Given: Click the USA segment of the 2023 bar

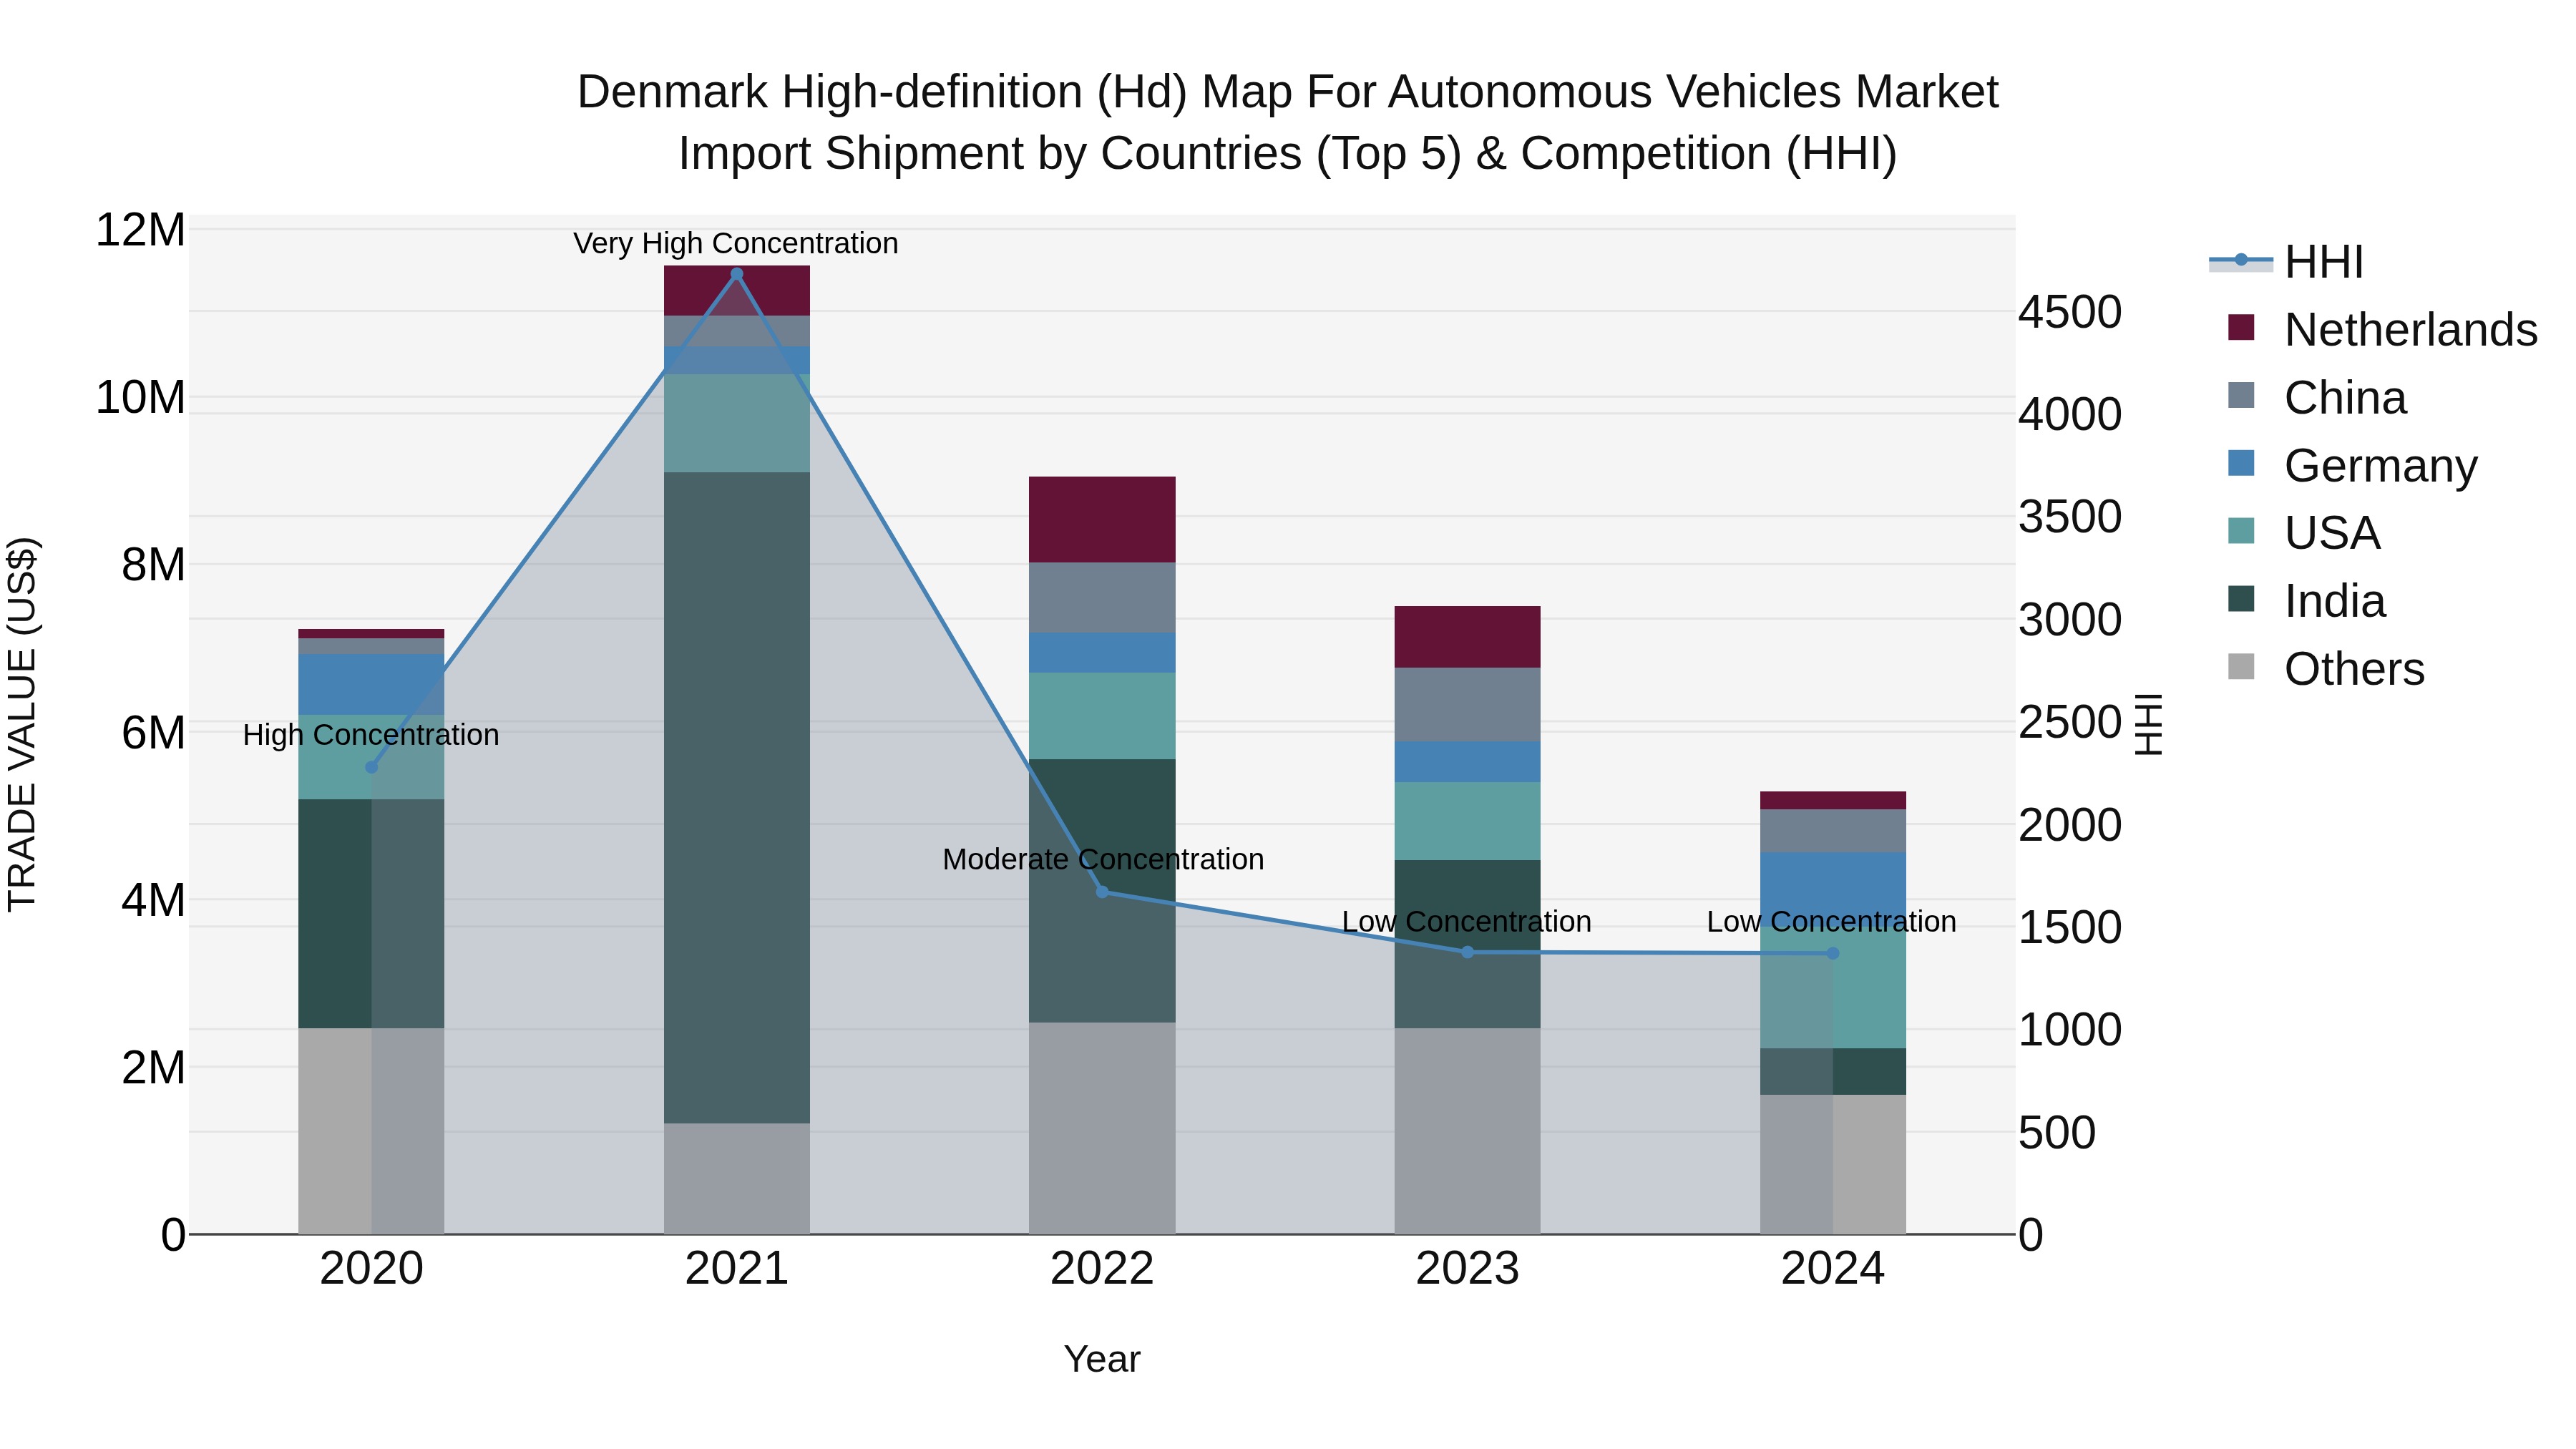Looking at the screenshot, I should [1468, 821].
